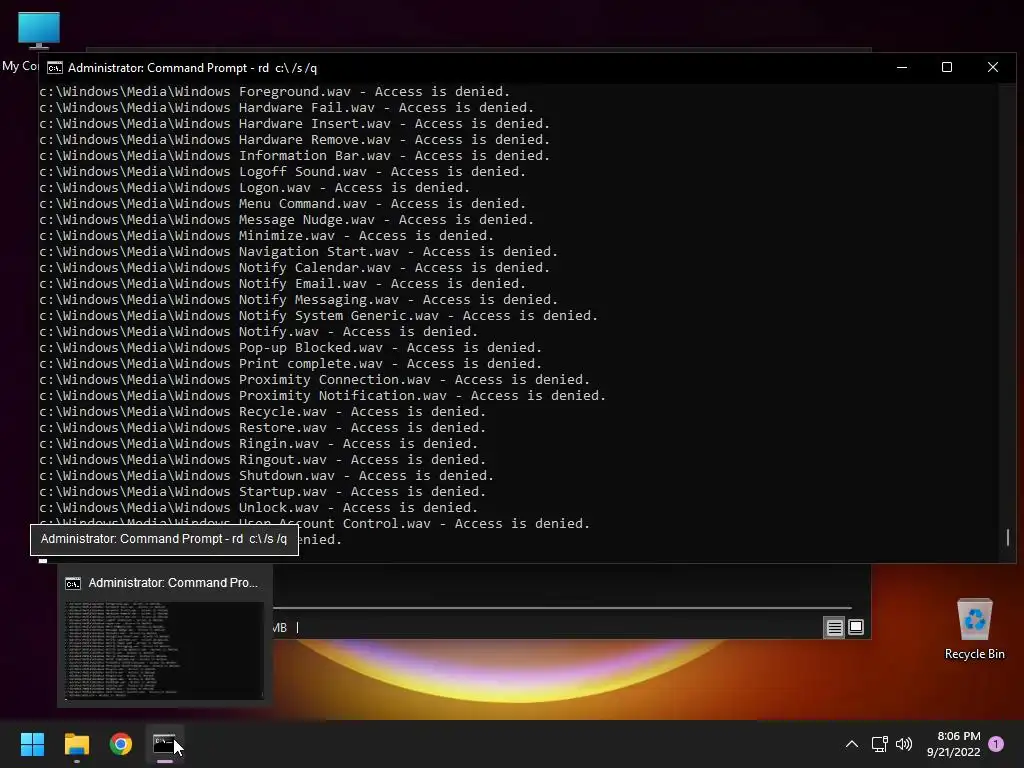Open the network status tray icon
This screenshot has height=768, width=1024.
pyautogui.click(x=879, y=744)
